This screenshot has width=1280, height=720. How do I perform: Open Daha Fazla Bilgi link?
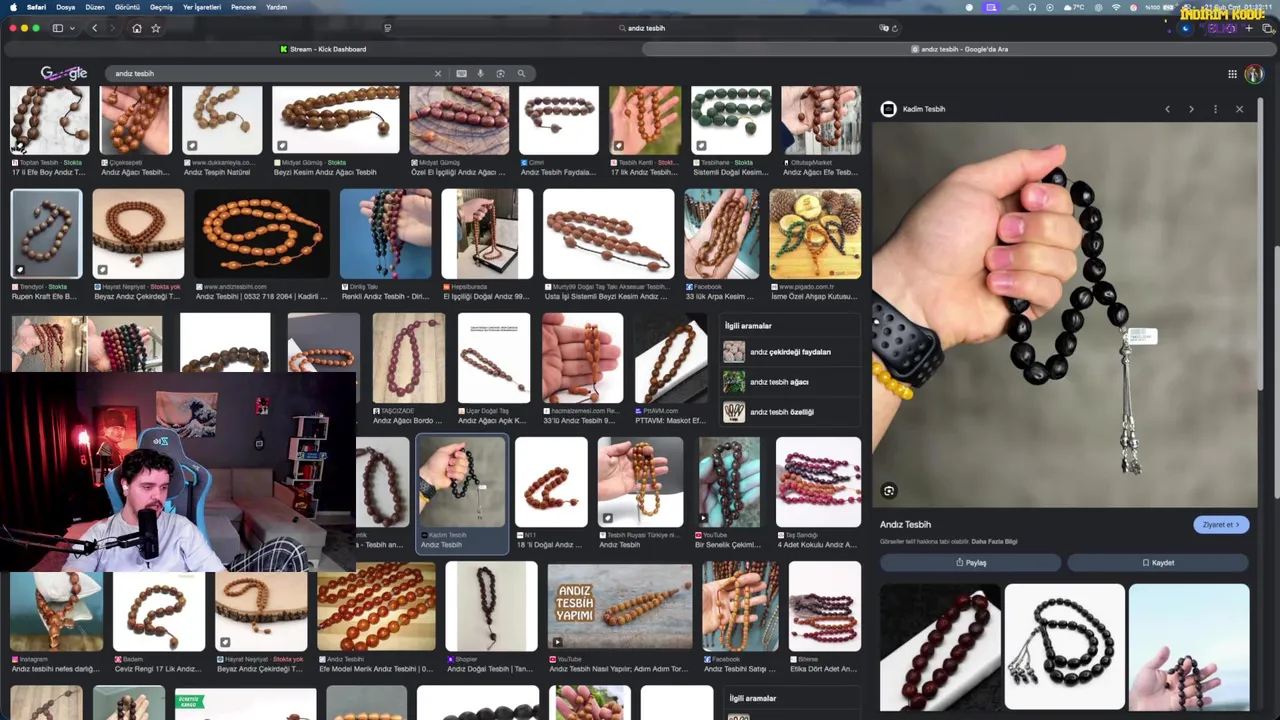click(994, 541)
